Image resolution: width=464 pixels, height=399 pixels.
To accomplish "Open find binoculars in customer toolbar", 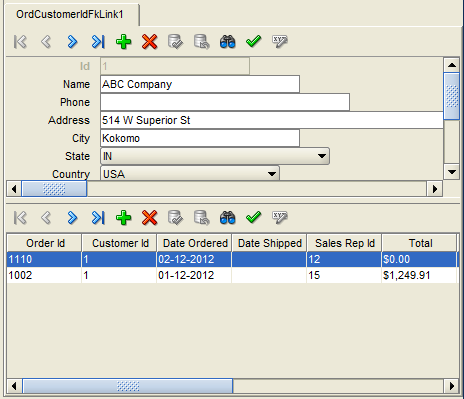I will click(x=227, y=42).
